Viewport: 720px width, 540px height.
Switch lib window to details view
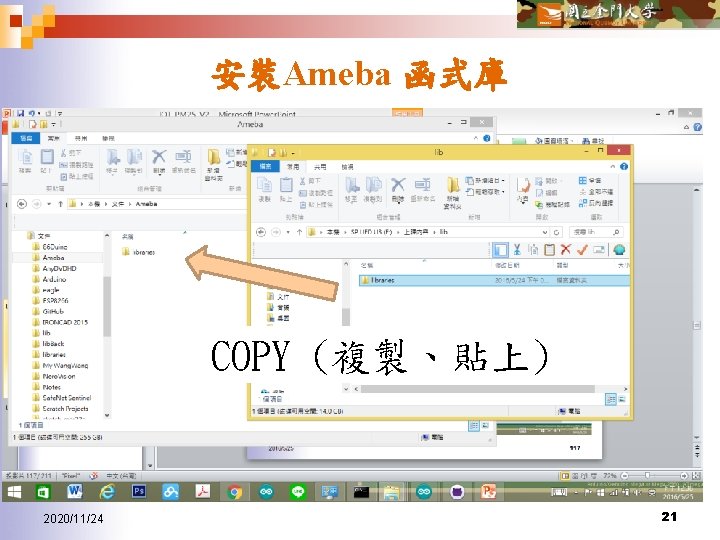611,399
